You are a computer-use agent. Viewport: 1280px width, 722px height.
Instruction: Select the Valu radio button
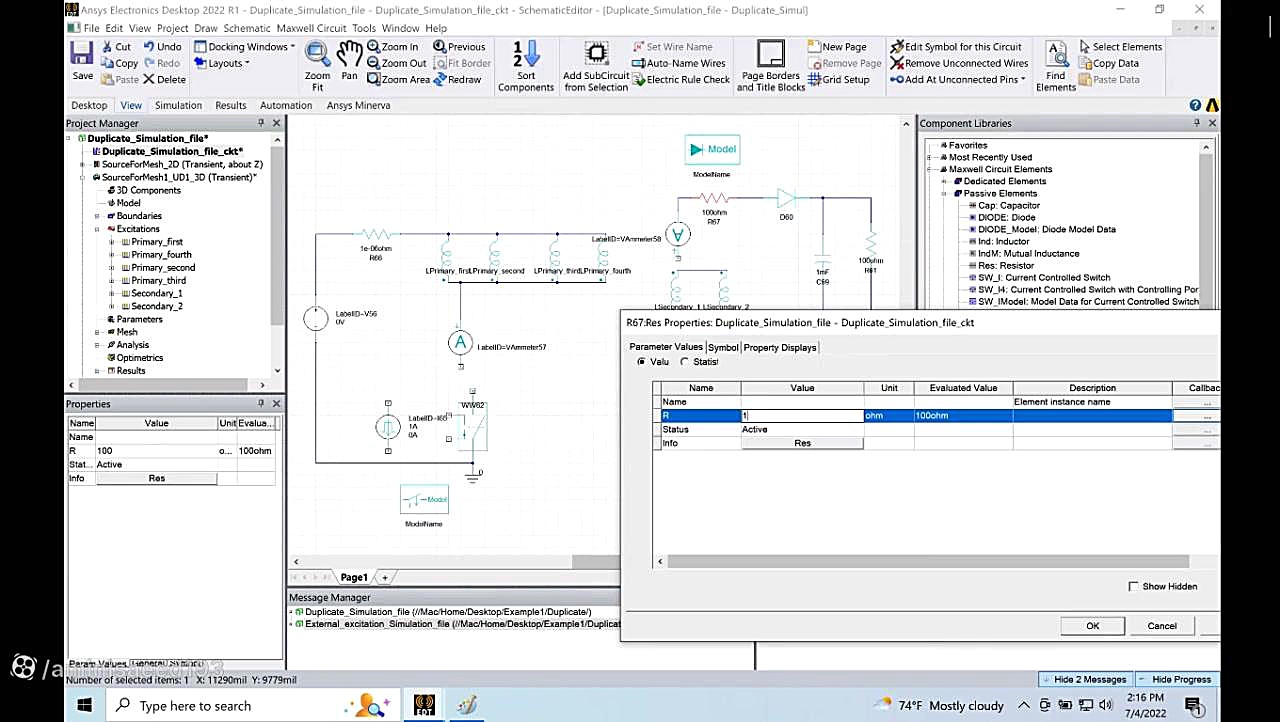641,362
